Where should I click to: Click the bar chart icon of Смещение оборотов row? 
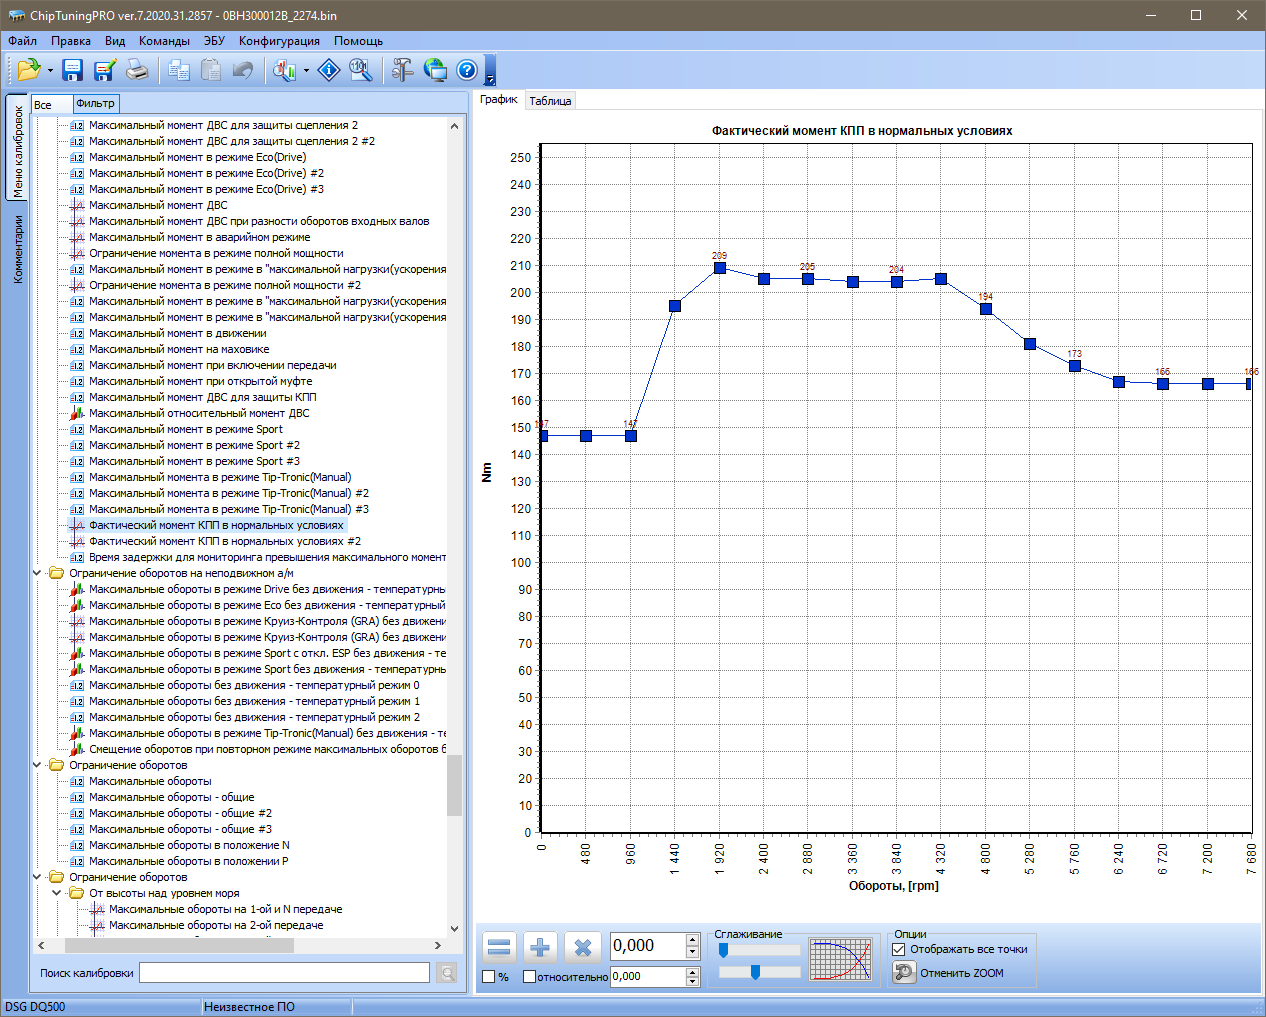[x=77, y=749]
